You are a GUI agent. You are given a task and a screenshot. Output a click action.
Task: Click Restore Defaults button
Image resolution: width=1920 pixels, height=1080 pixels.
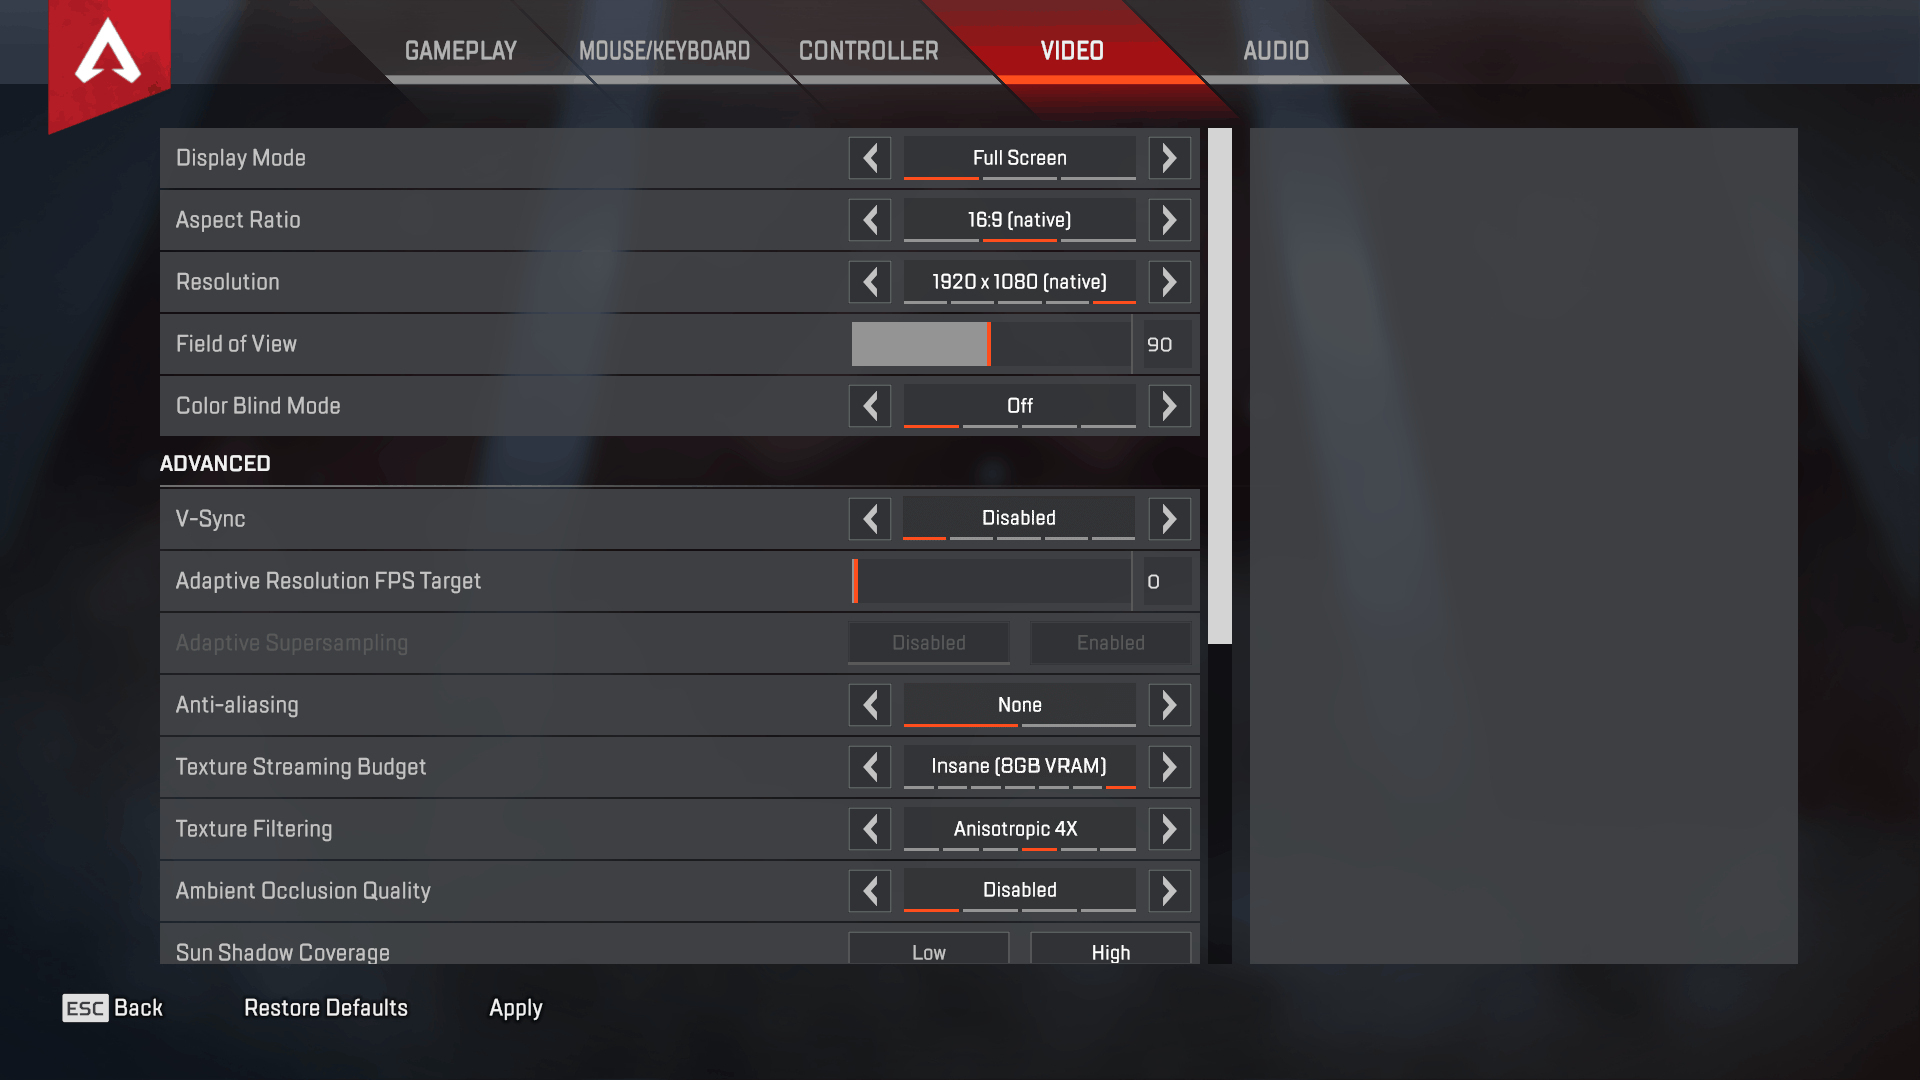point(326,1006)
